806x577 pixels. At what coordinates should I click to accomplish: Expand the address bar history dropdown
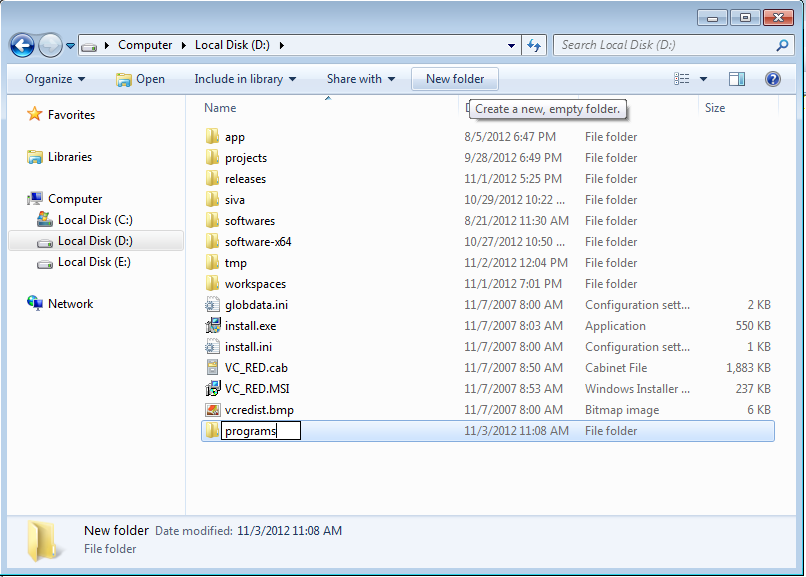point(511,45)
